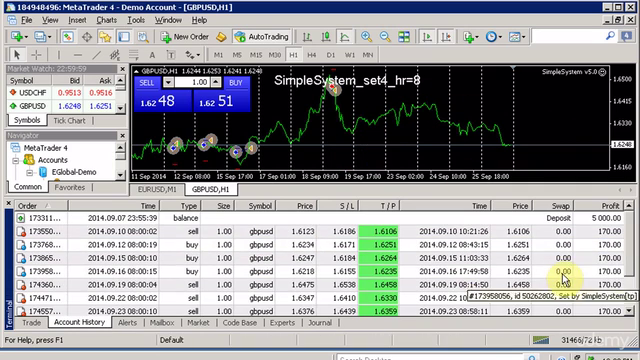Collapse the one-click trading panel triangle
This screenshot has width=640, height=360.
click(136, 71)
